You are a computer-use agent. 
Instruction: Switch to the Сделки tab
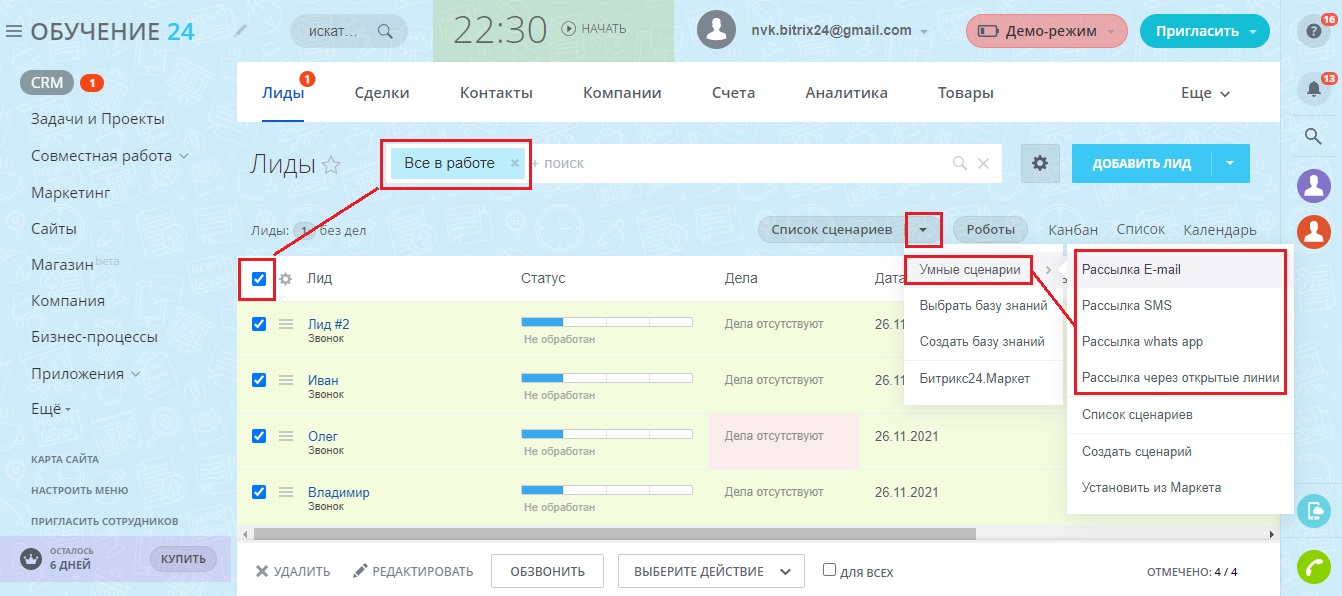coord(382,93)
